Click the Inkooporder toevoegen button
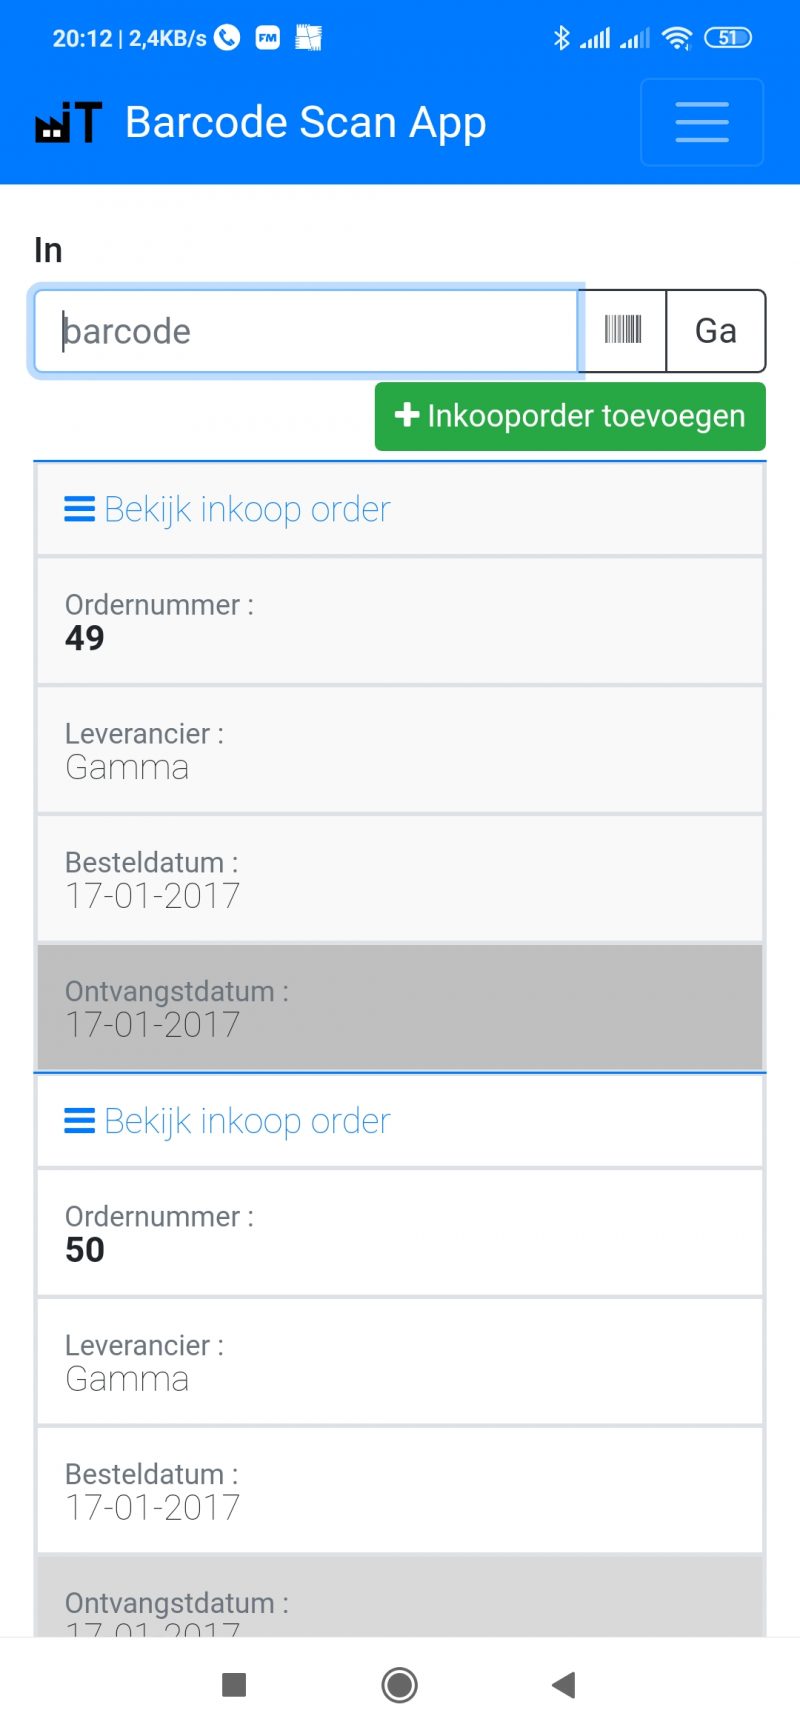Screen dimensions: 800x1733 click(x=569, y=416)
